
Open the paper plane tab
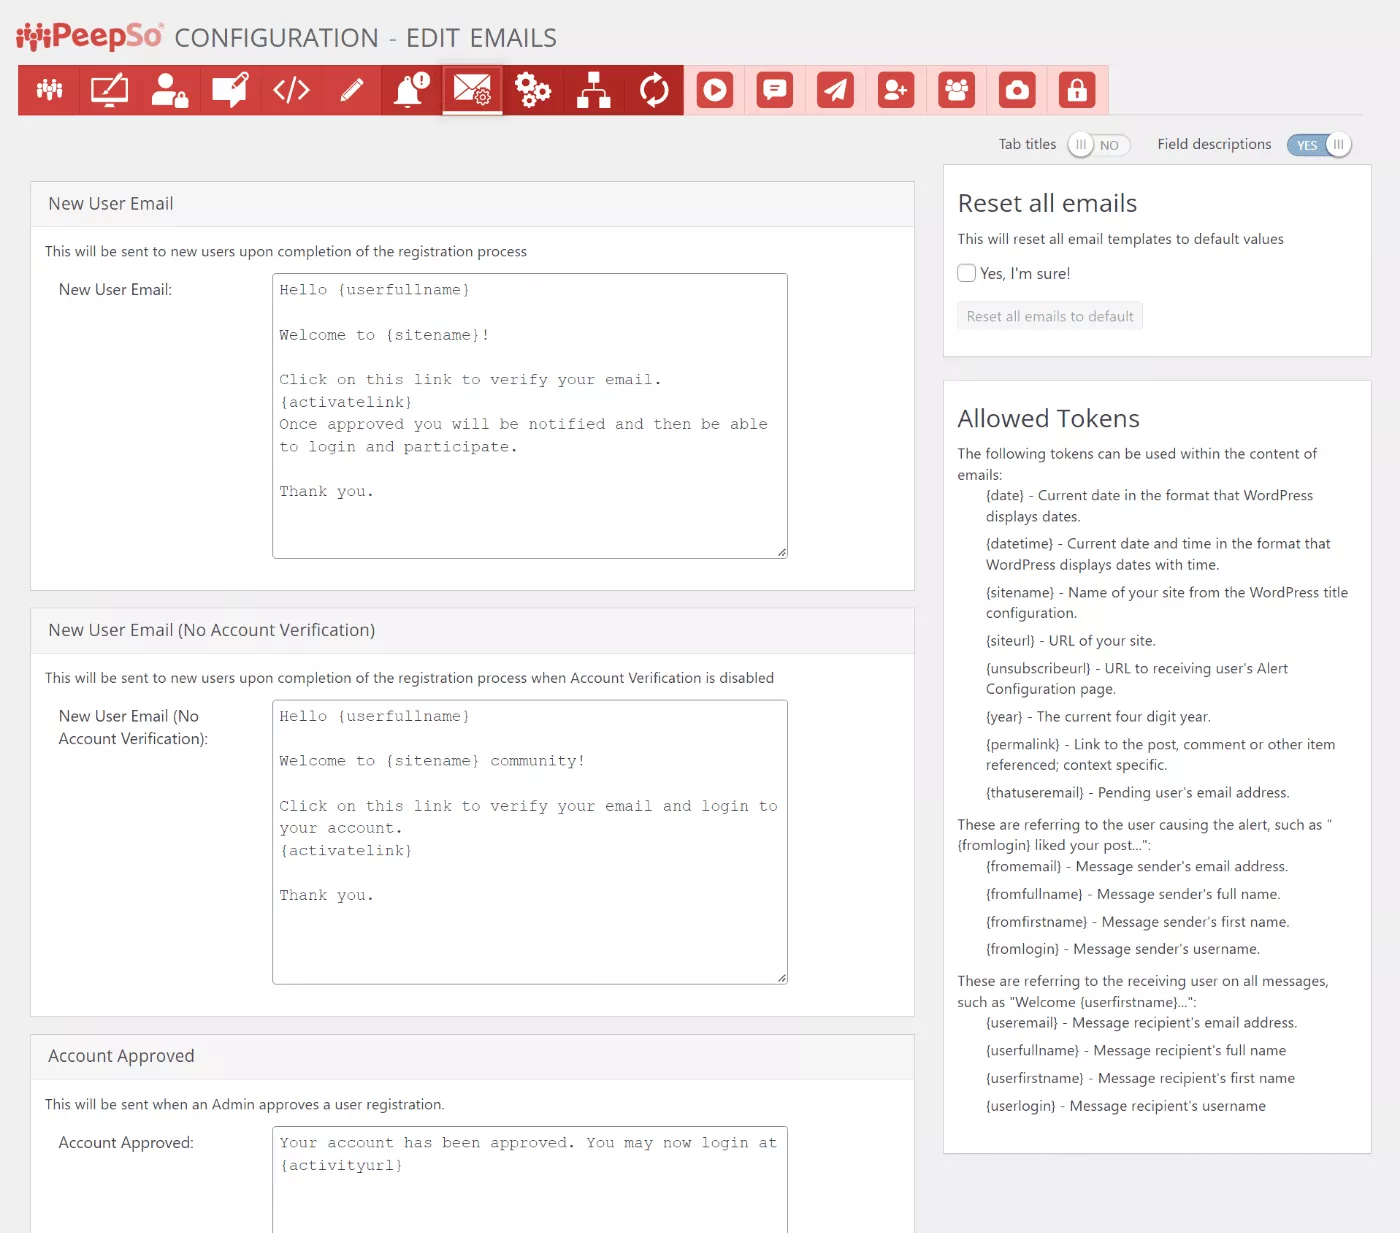tap(836, 90)
